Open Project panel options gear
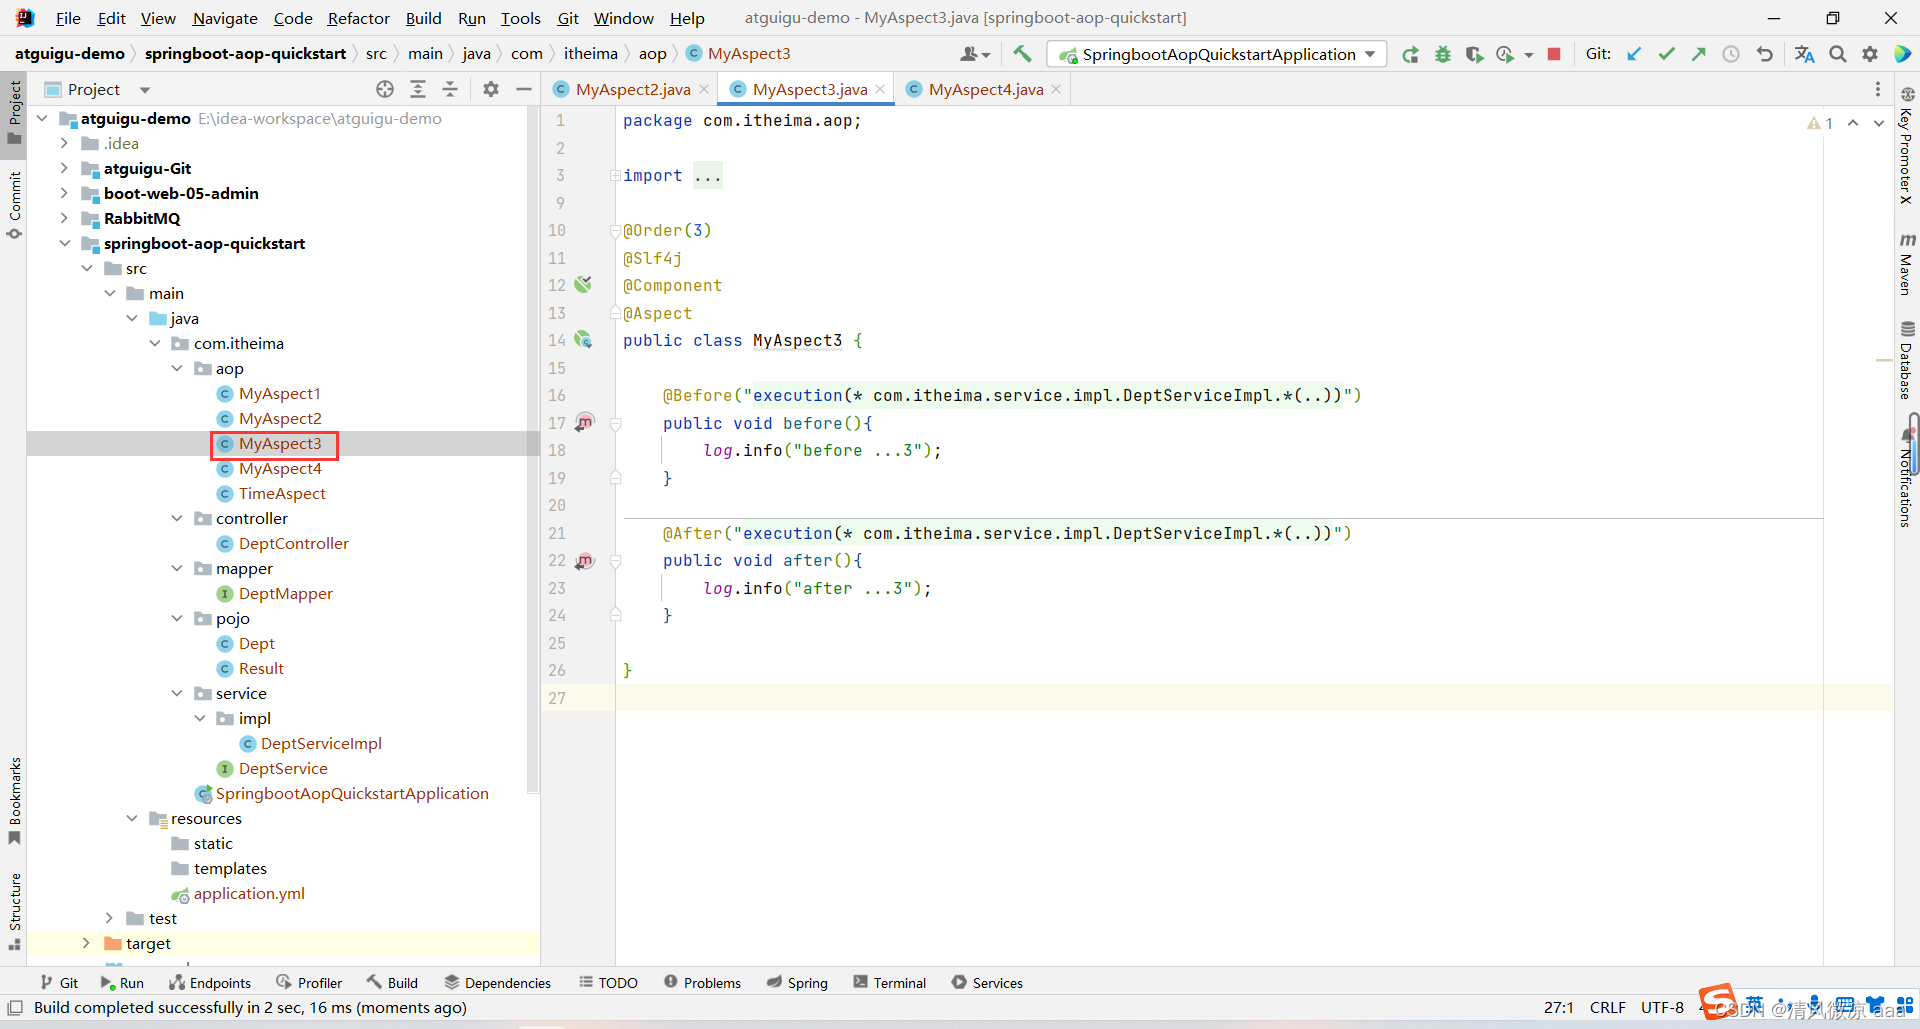This screenshot has width=1920, height=1029. [490, 89]
